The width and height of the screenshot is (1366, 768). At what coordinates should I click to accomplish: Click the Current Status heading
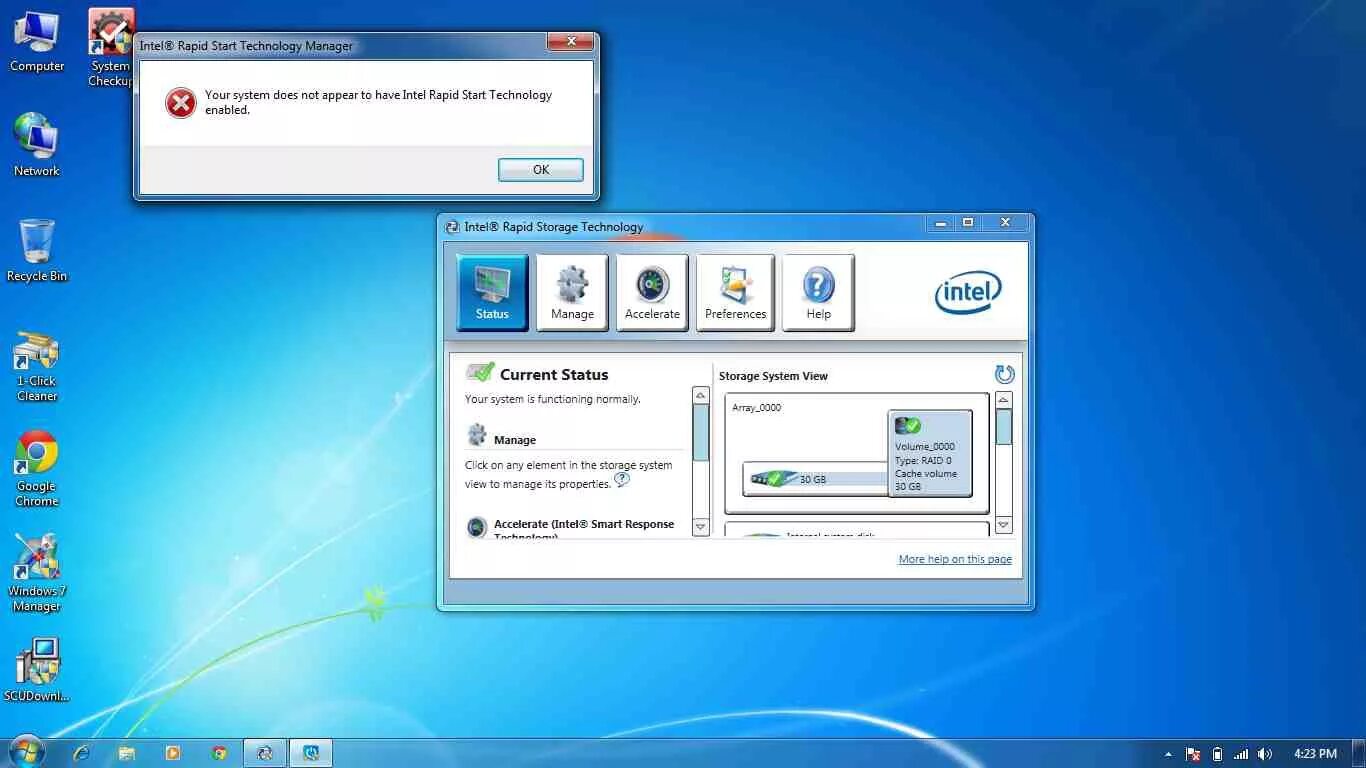pos(554,375)
